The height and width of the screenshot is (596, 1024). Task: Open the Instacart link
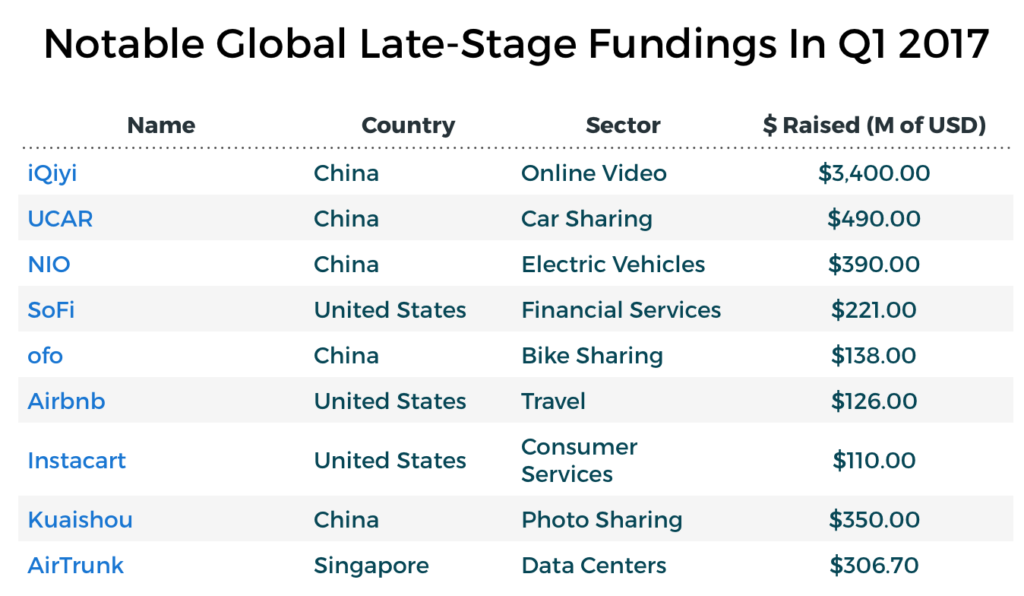(x=76, y=461)
